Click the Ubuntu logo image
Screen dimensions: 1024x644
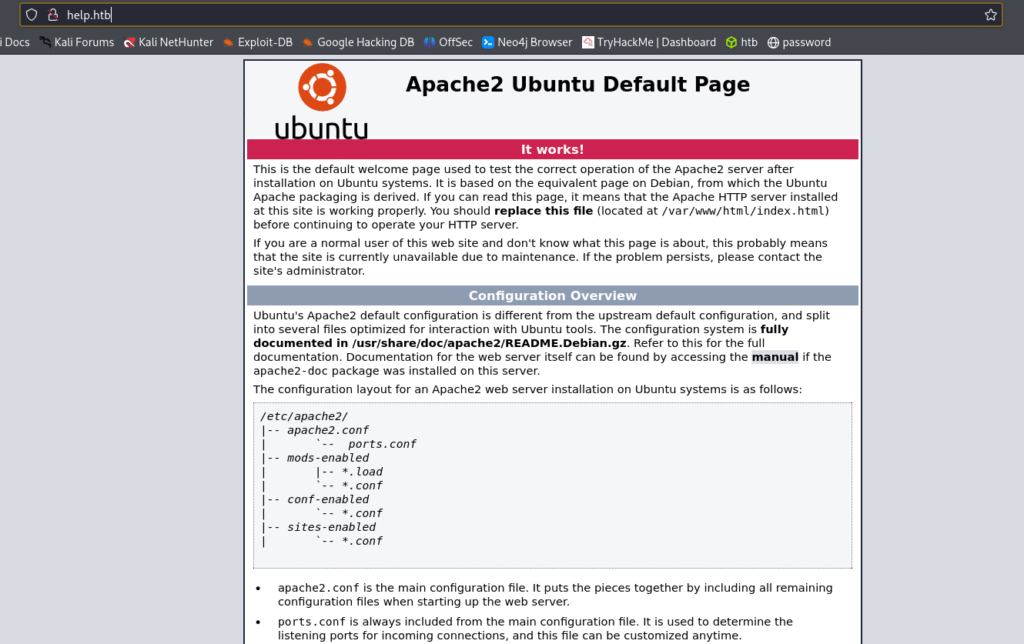321,101
